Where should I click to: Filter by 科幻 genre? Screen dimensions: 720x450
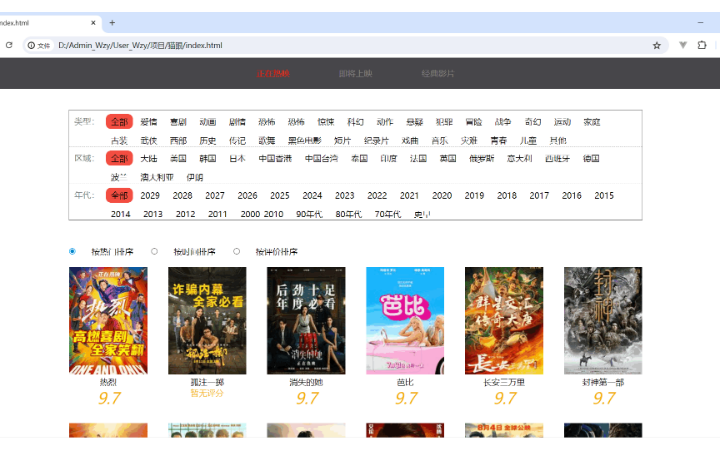(x=355, y=122)
